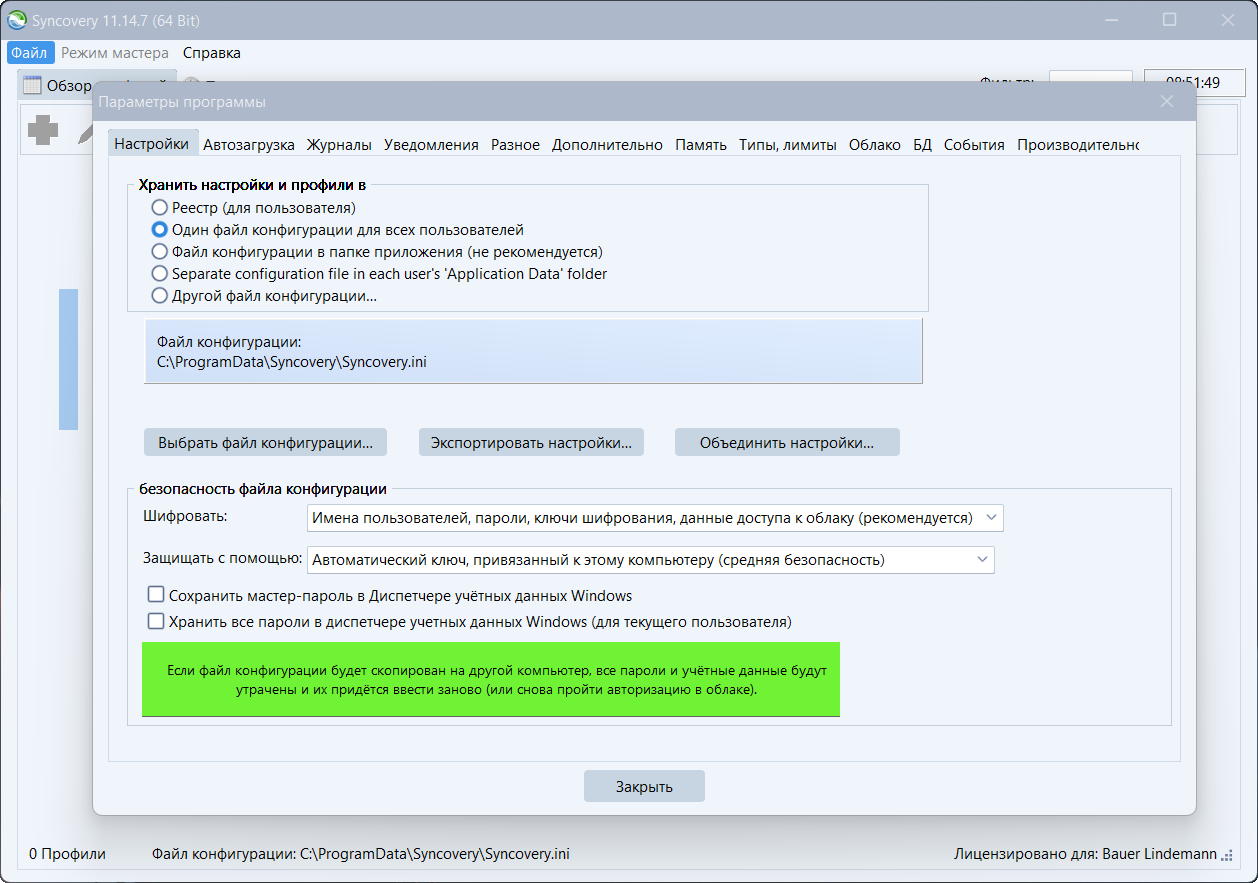Switch to the БД tab
Screen dimensions: 1258x883
tap(922, 145)
